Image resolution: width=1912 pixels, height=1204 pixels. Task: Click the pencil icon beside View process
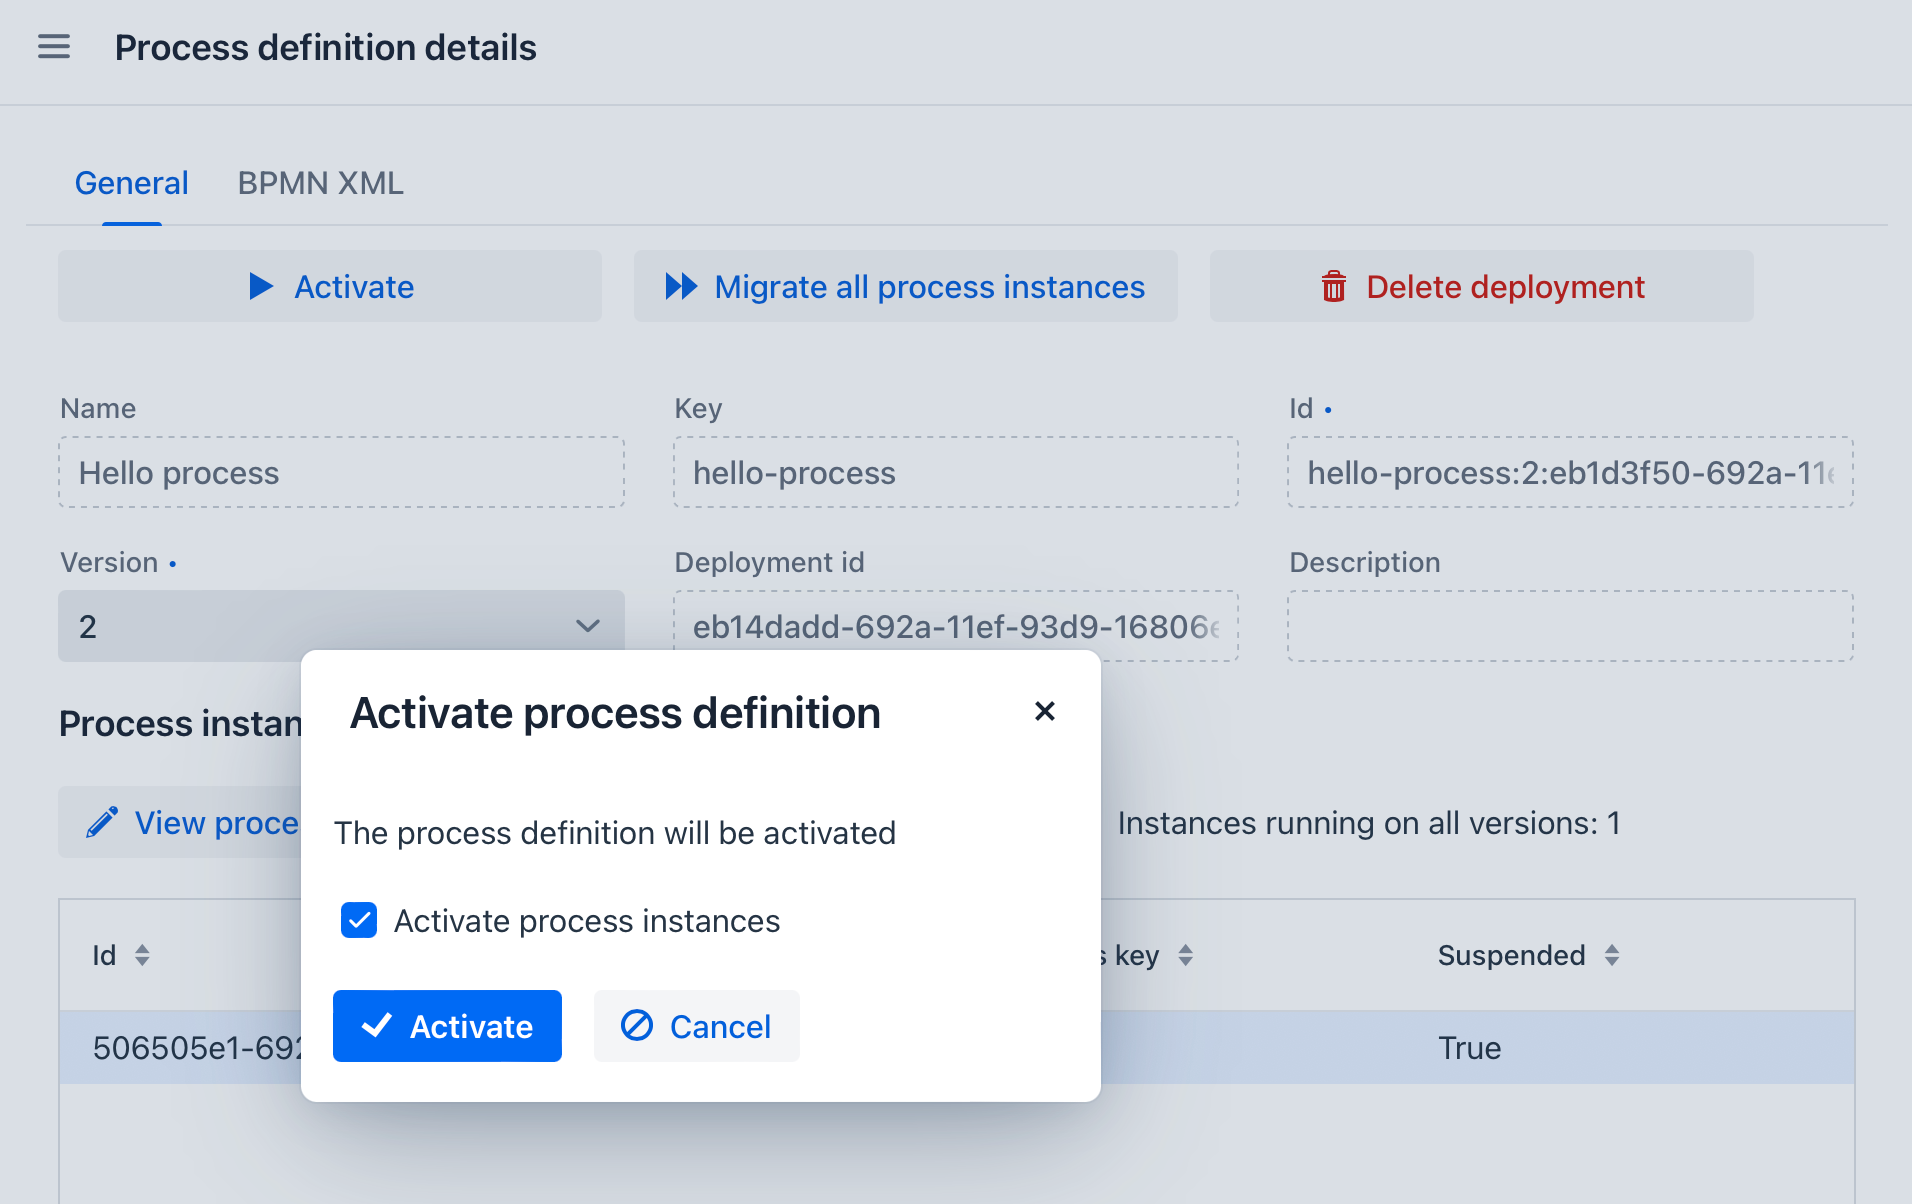coord(103,822)
